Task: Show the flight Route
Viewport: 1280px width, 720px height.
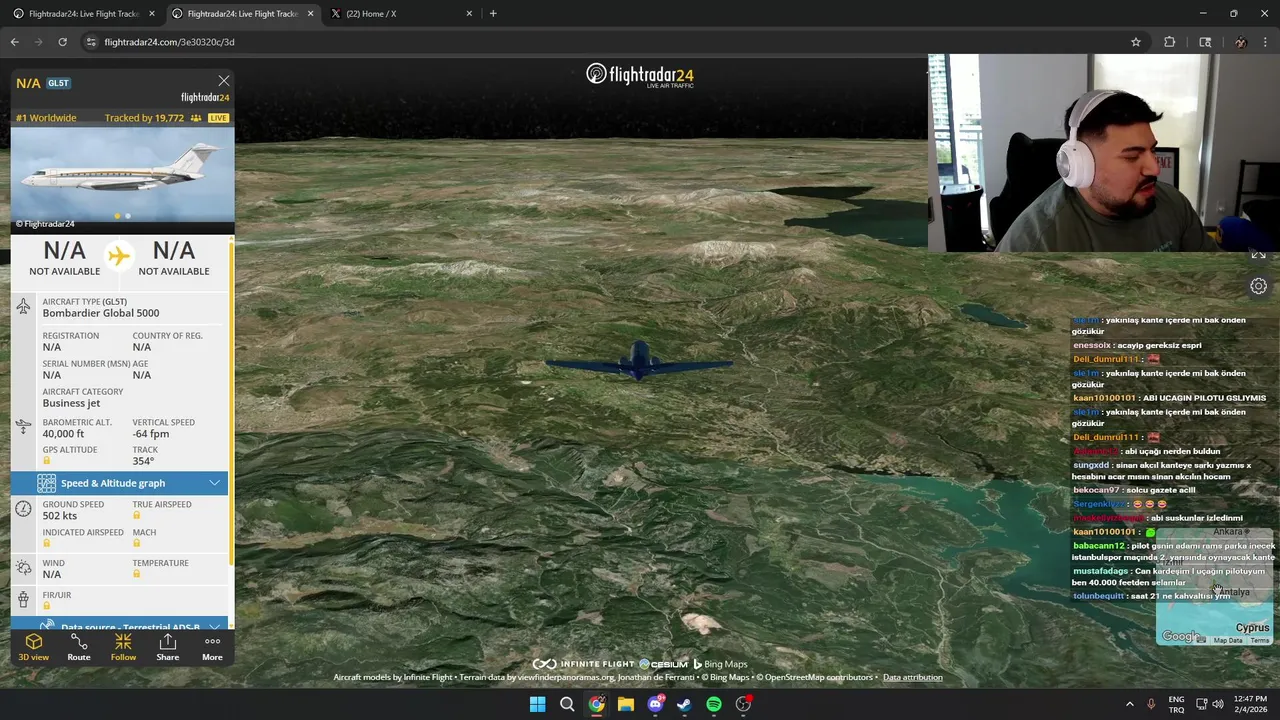Action: (79, 647)
